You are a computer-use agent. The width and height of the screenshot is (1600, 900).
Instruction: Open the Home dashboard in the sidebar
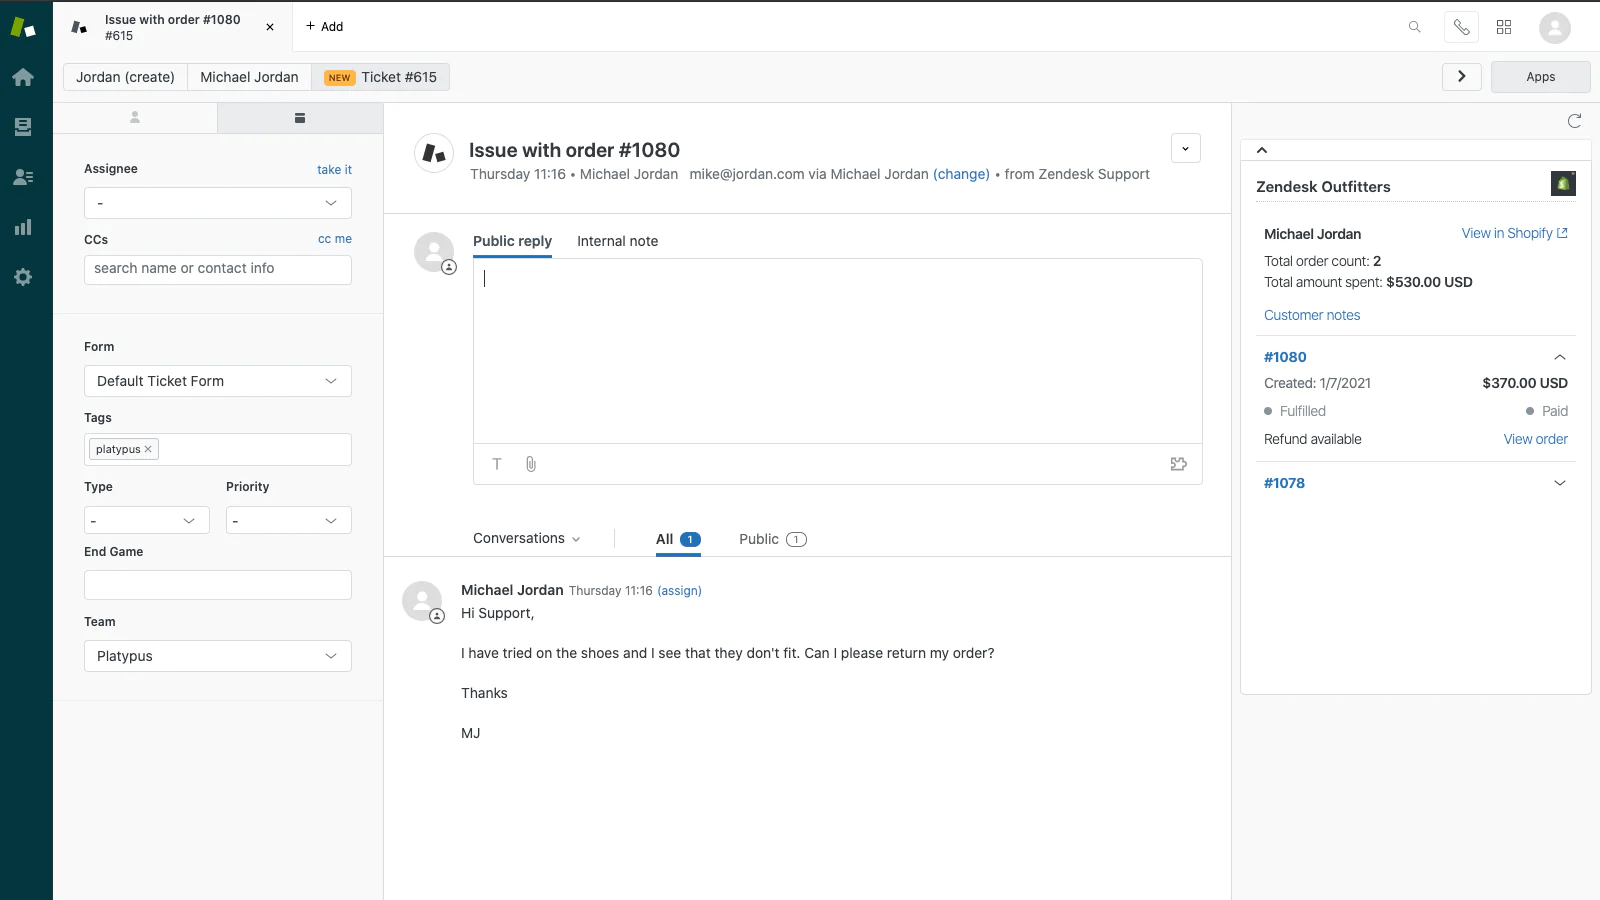click(x=23, y=76)
